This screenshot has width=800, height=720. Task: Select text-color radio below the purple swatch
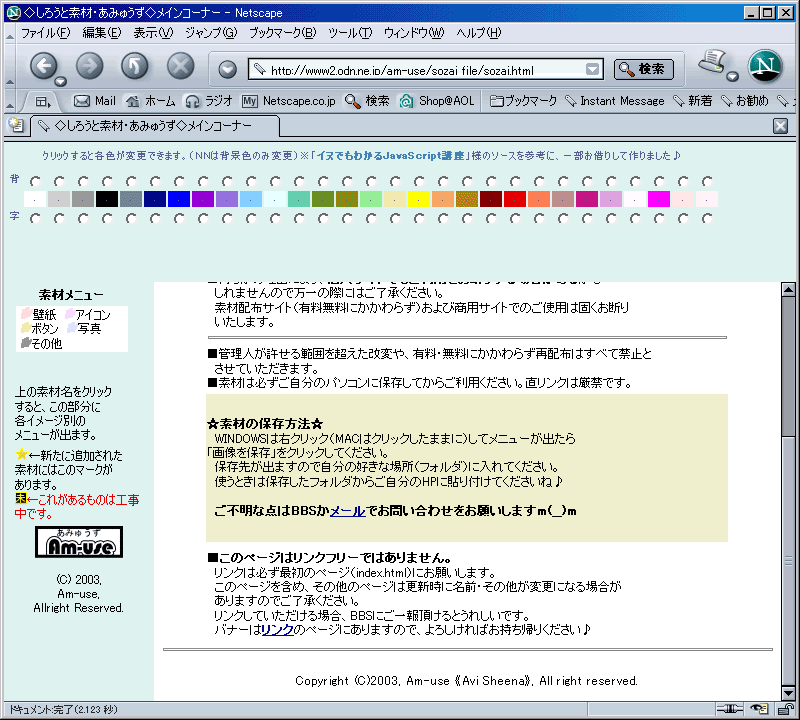[203, 218]
